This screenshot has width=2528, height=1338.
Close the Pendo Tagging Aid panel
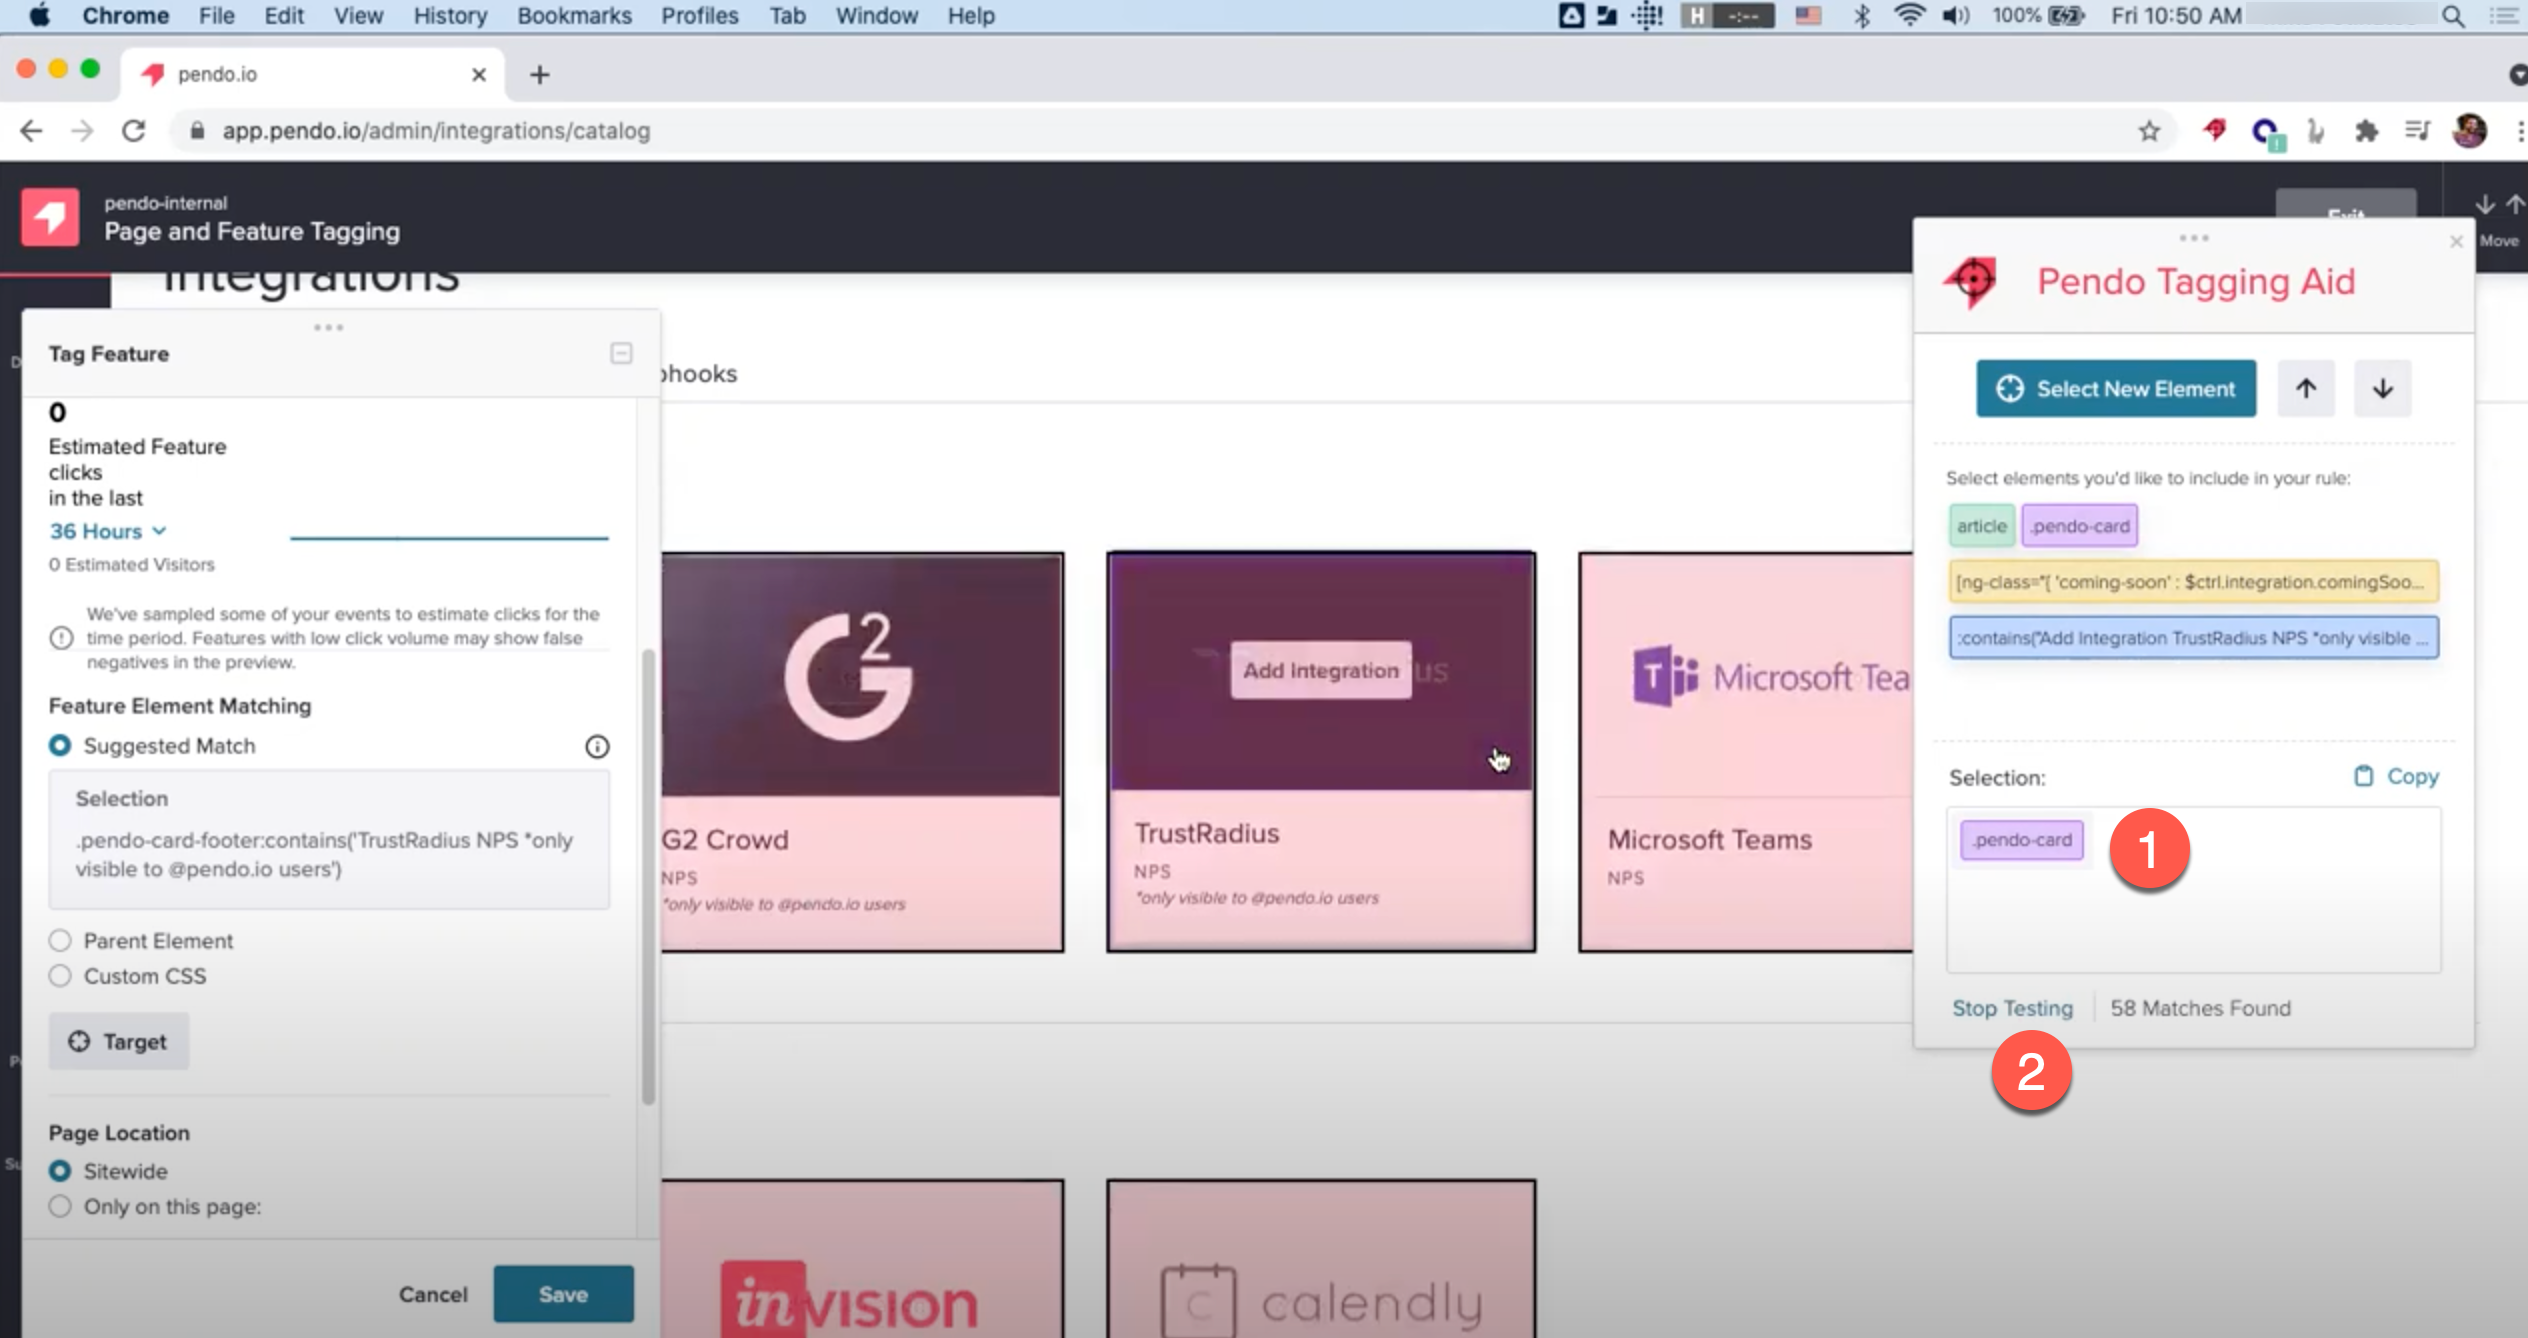(x=2456, y=241)
